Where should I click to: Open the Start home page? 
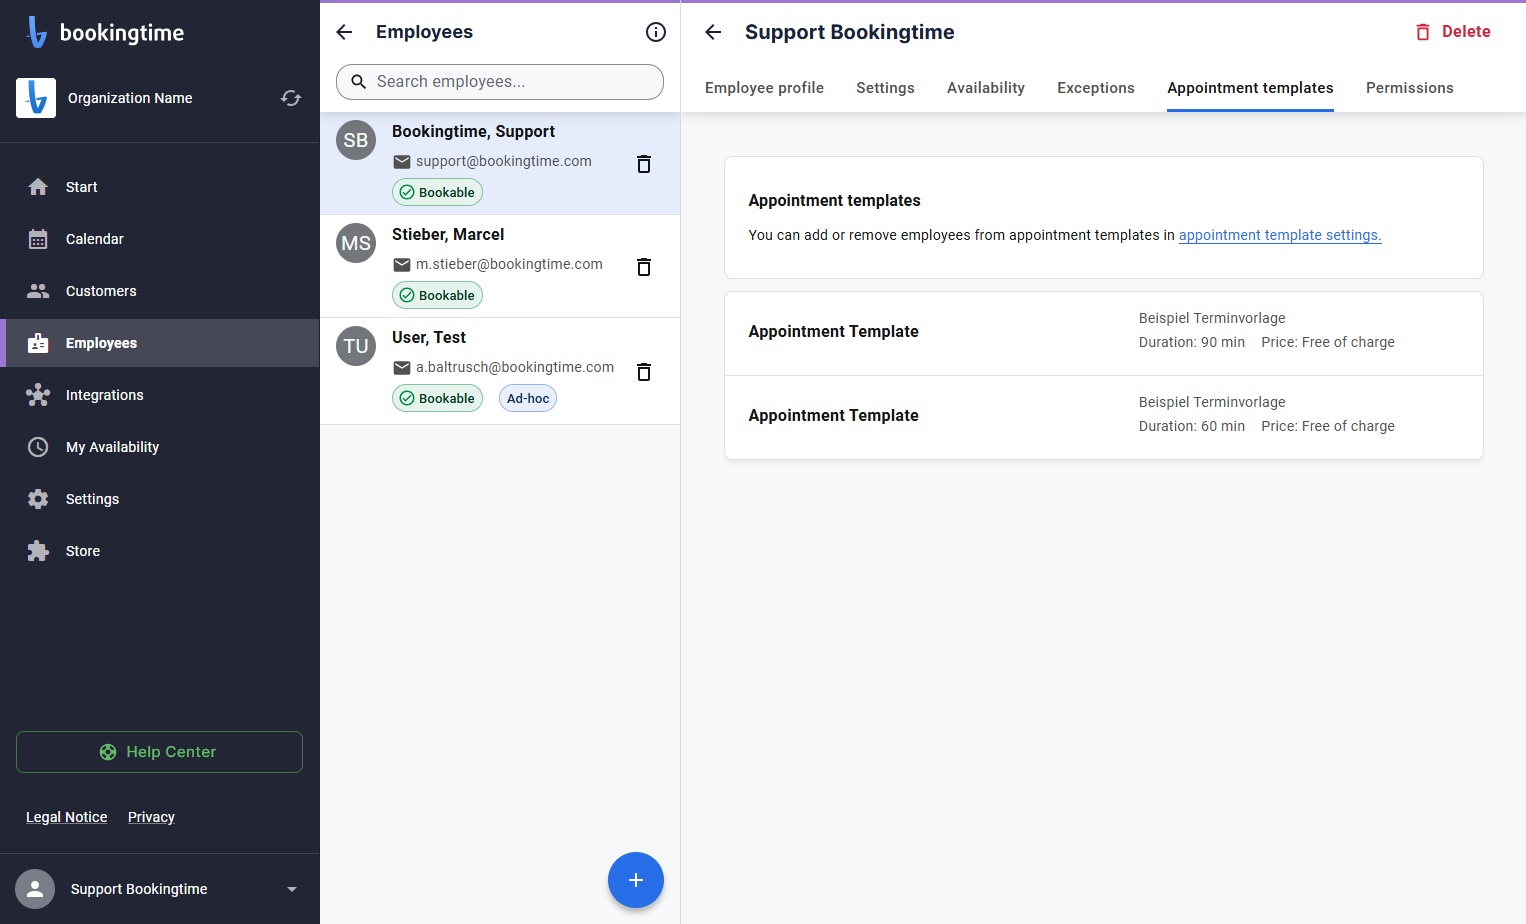(160, 187)
